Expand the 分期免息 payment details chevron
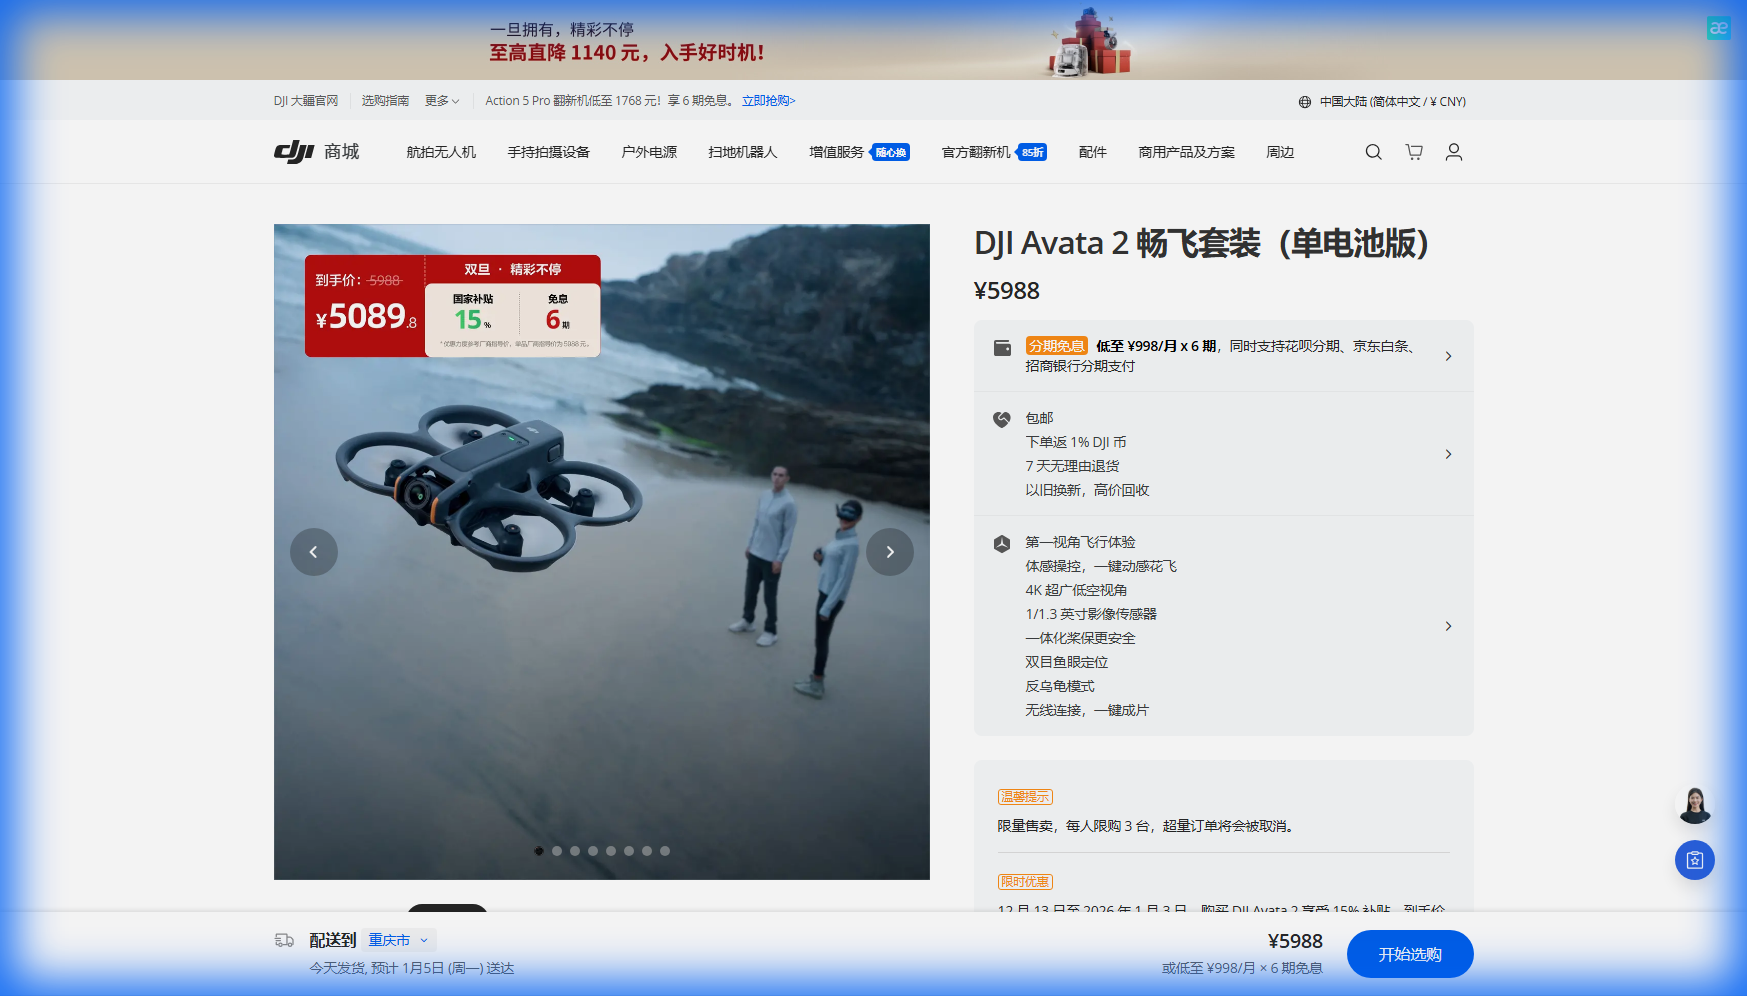The width and height of the screenshot is (1747, 996). (1449, 355)
